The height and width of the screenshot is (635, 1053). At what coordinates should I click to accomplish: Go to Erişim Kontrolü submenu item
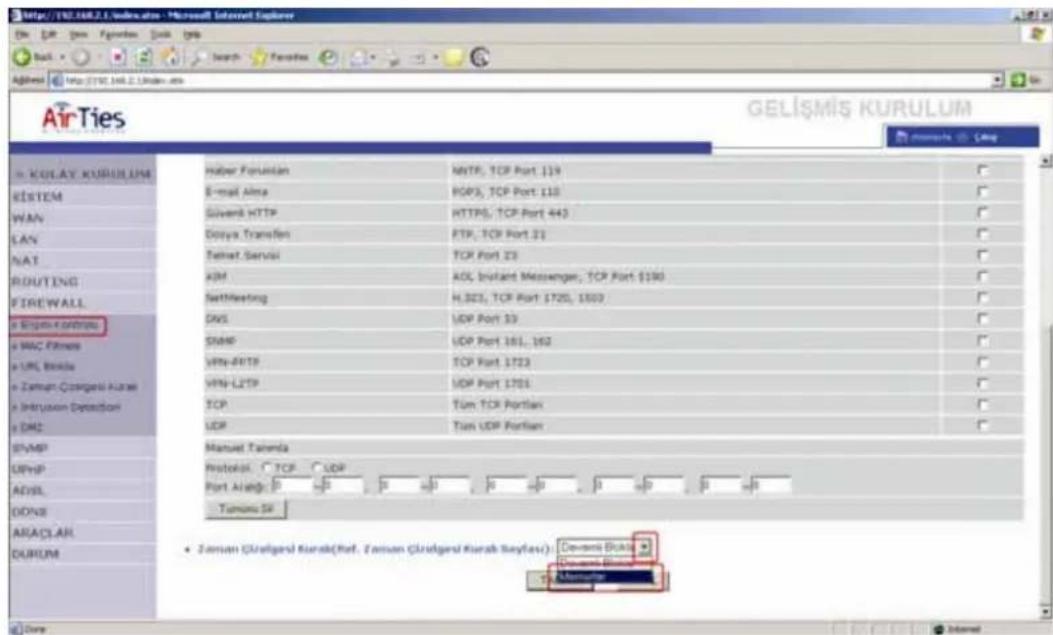tap(58, 326)
